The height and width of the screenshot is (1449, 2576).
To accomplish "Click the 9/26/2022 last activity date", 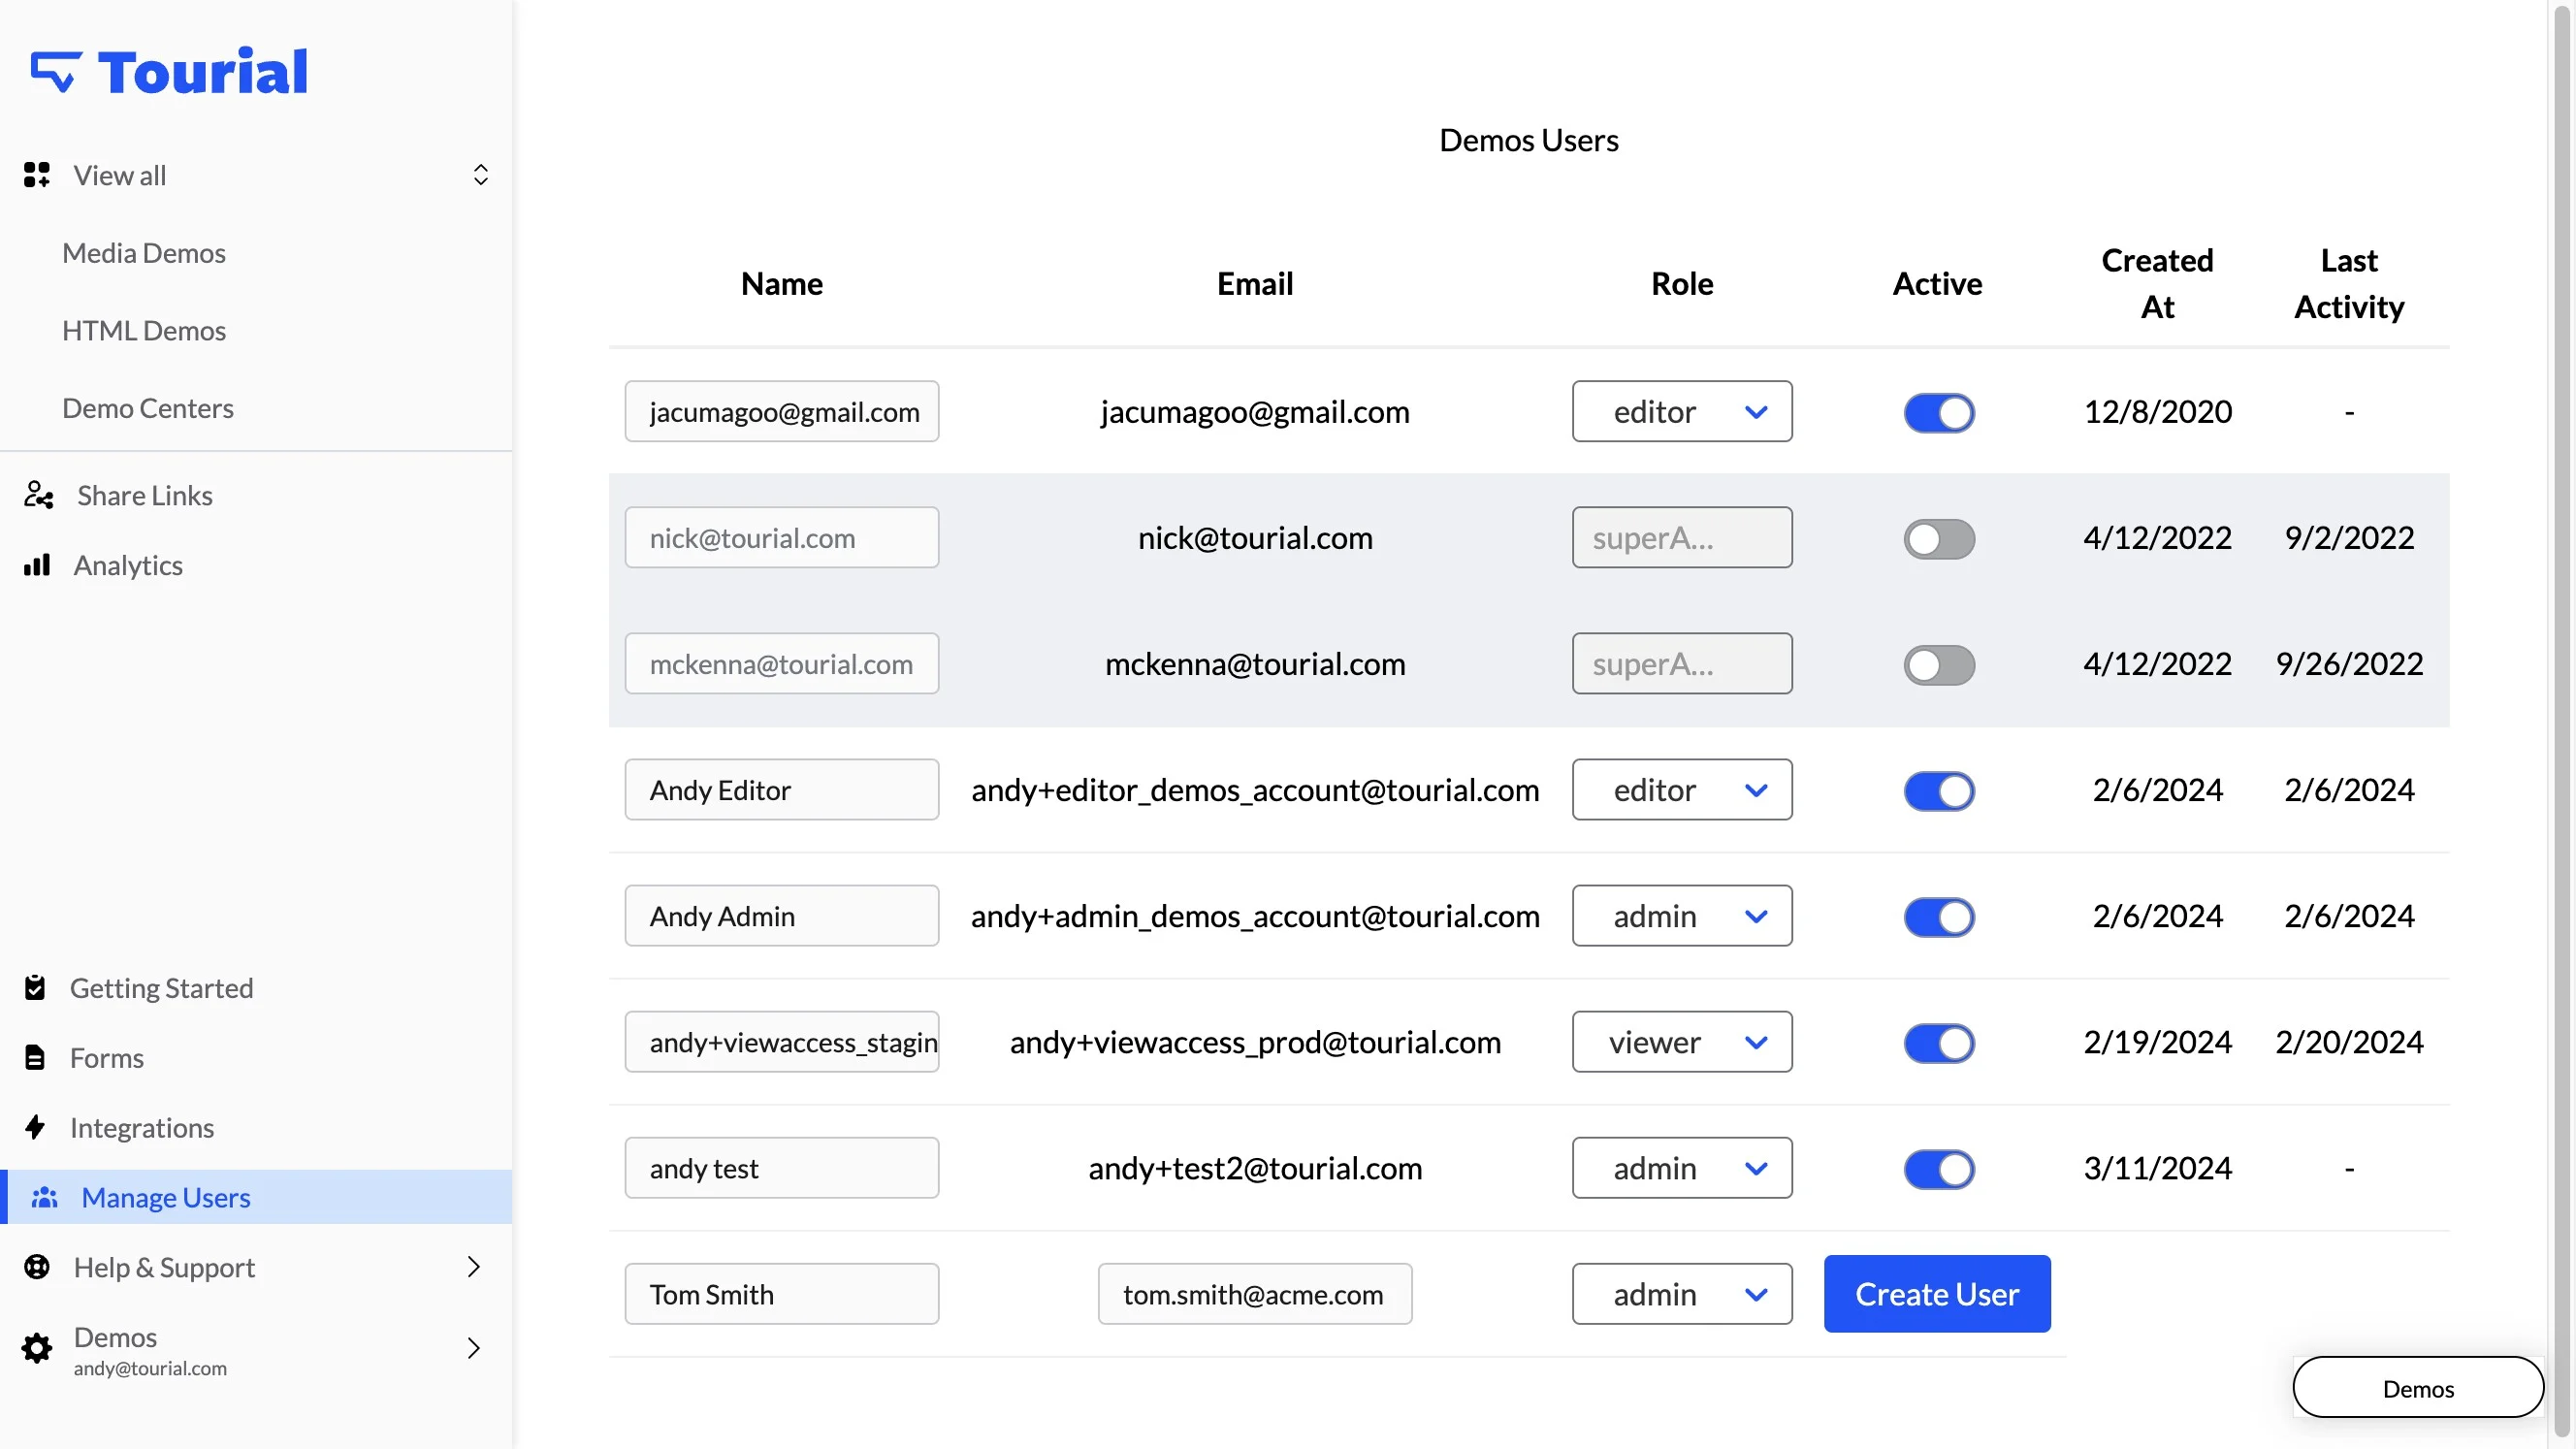I will (x=2349, y=664).
